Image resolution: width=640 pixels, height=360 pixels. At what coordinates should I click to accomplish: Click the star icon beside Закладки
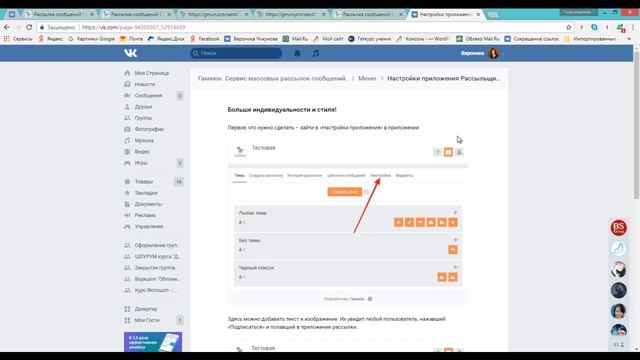point(127,193)
